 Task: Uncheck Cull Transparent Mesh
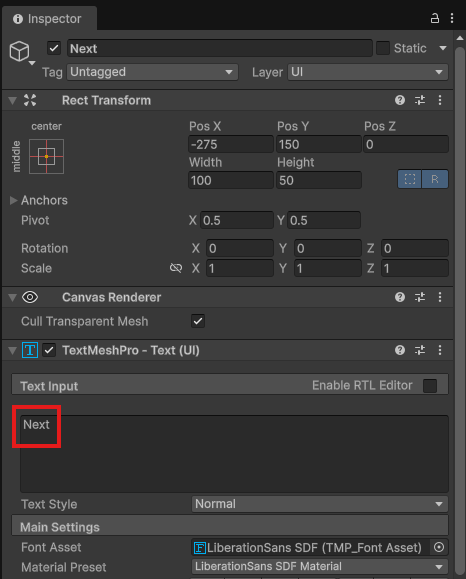tap(198, 321)
